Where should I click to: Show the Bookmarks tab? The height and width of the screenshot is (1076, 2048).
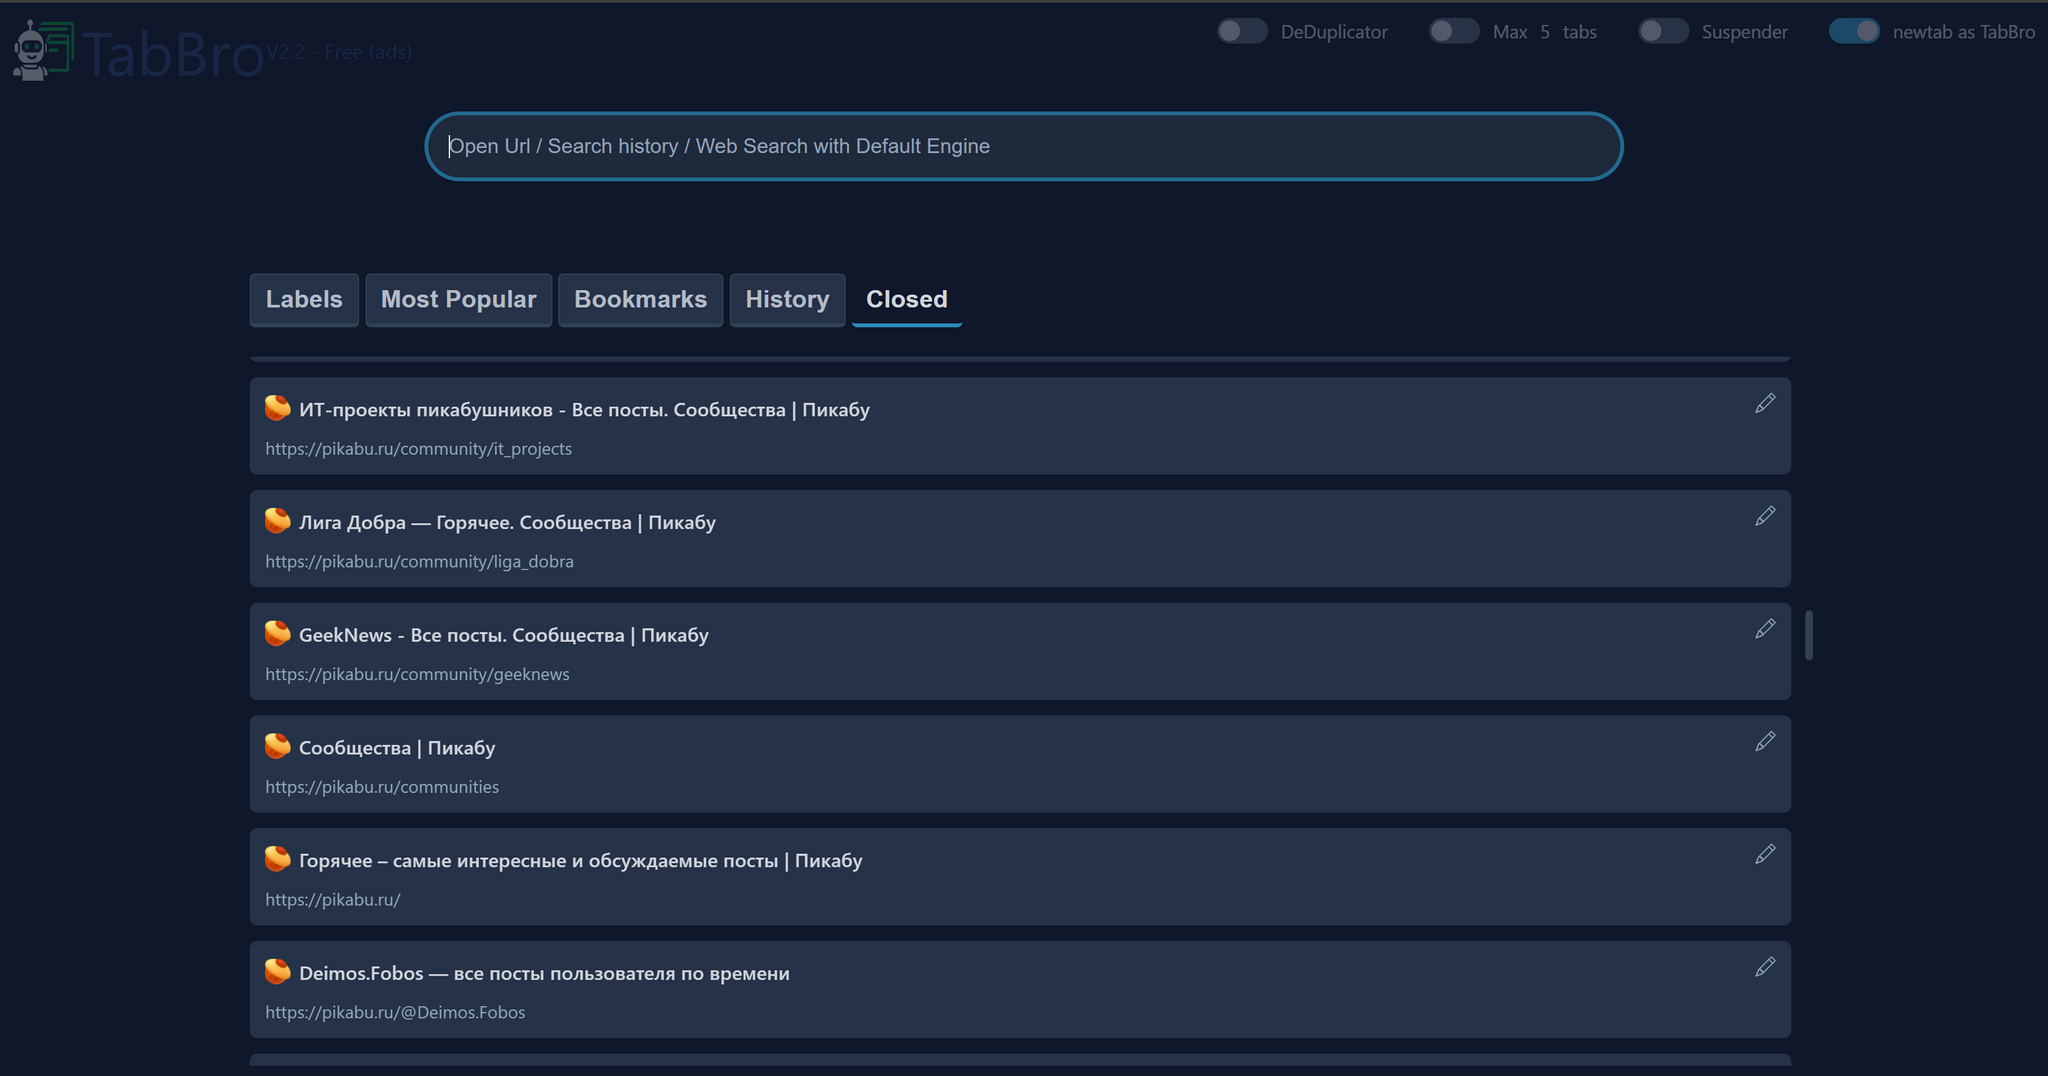[x=641, y=300]
